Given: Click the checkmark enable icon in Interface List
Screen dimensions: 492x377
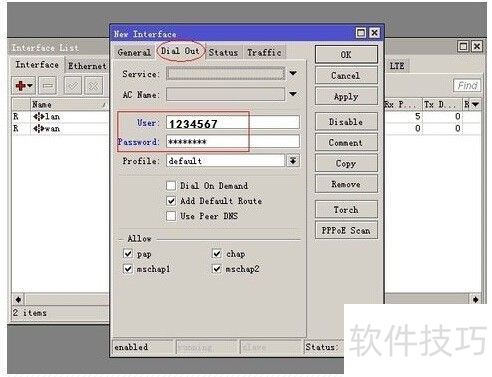Looking at the screenshot, I should click(73, 86).
